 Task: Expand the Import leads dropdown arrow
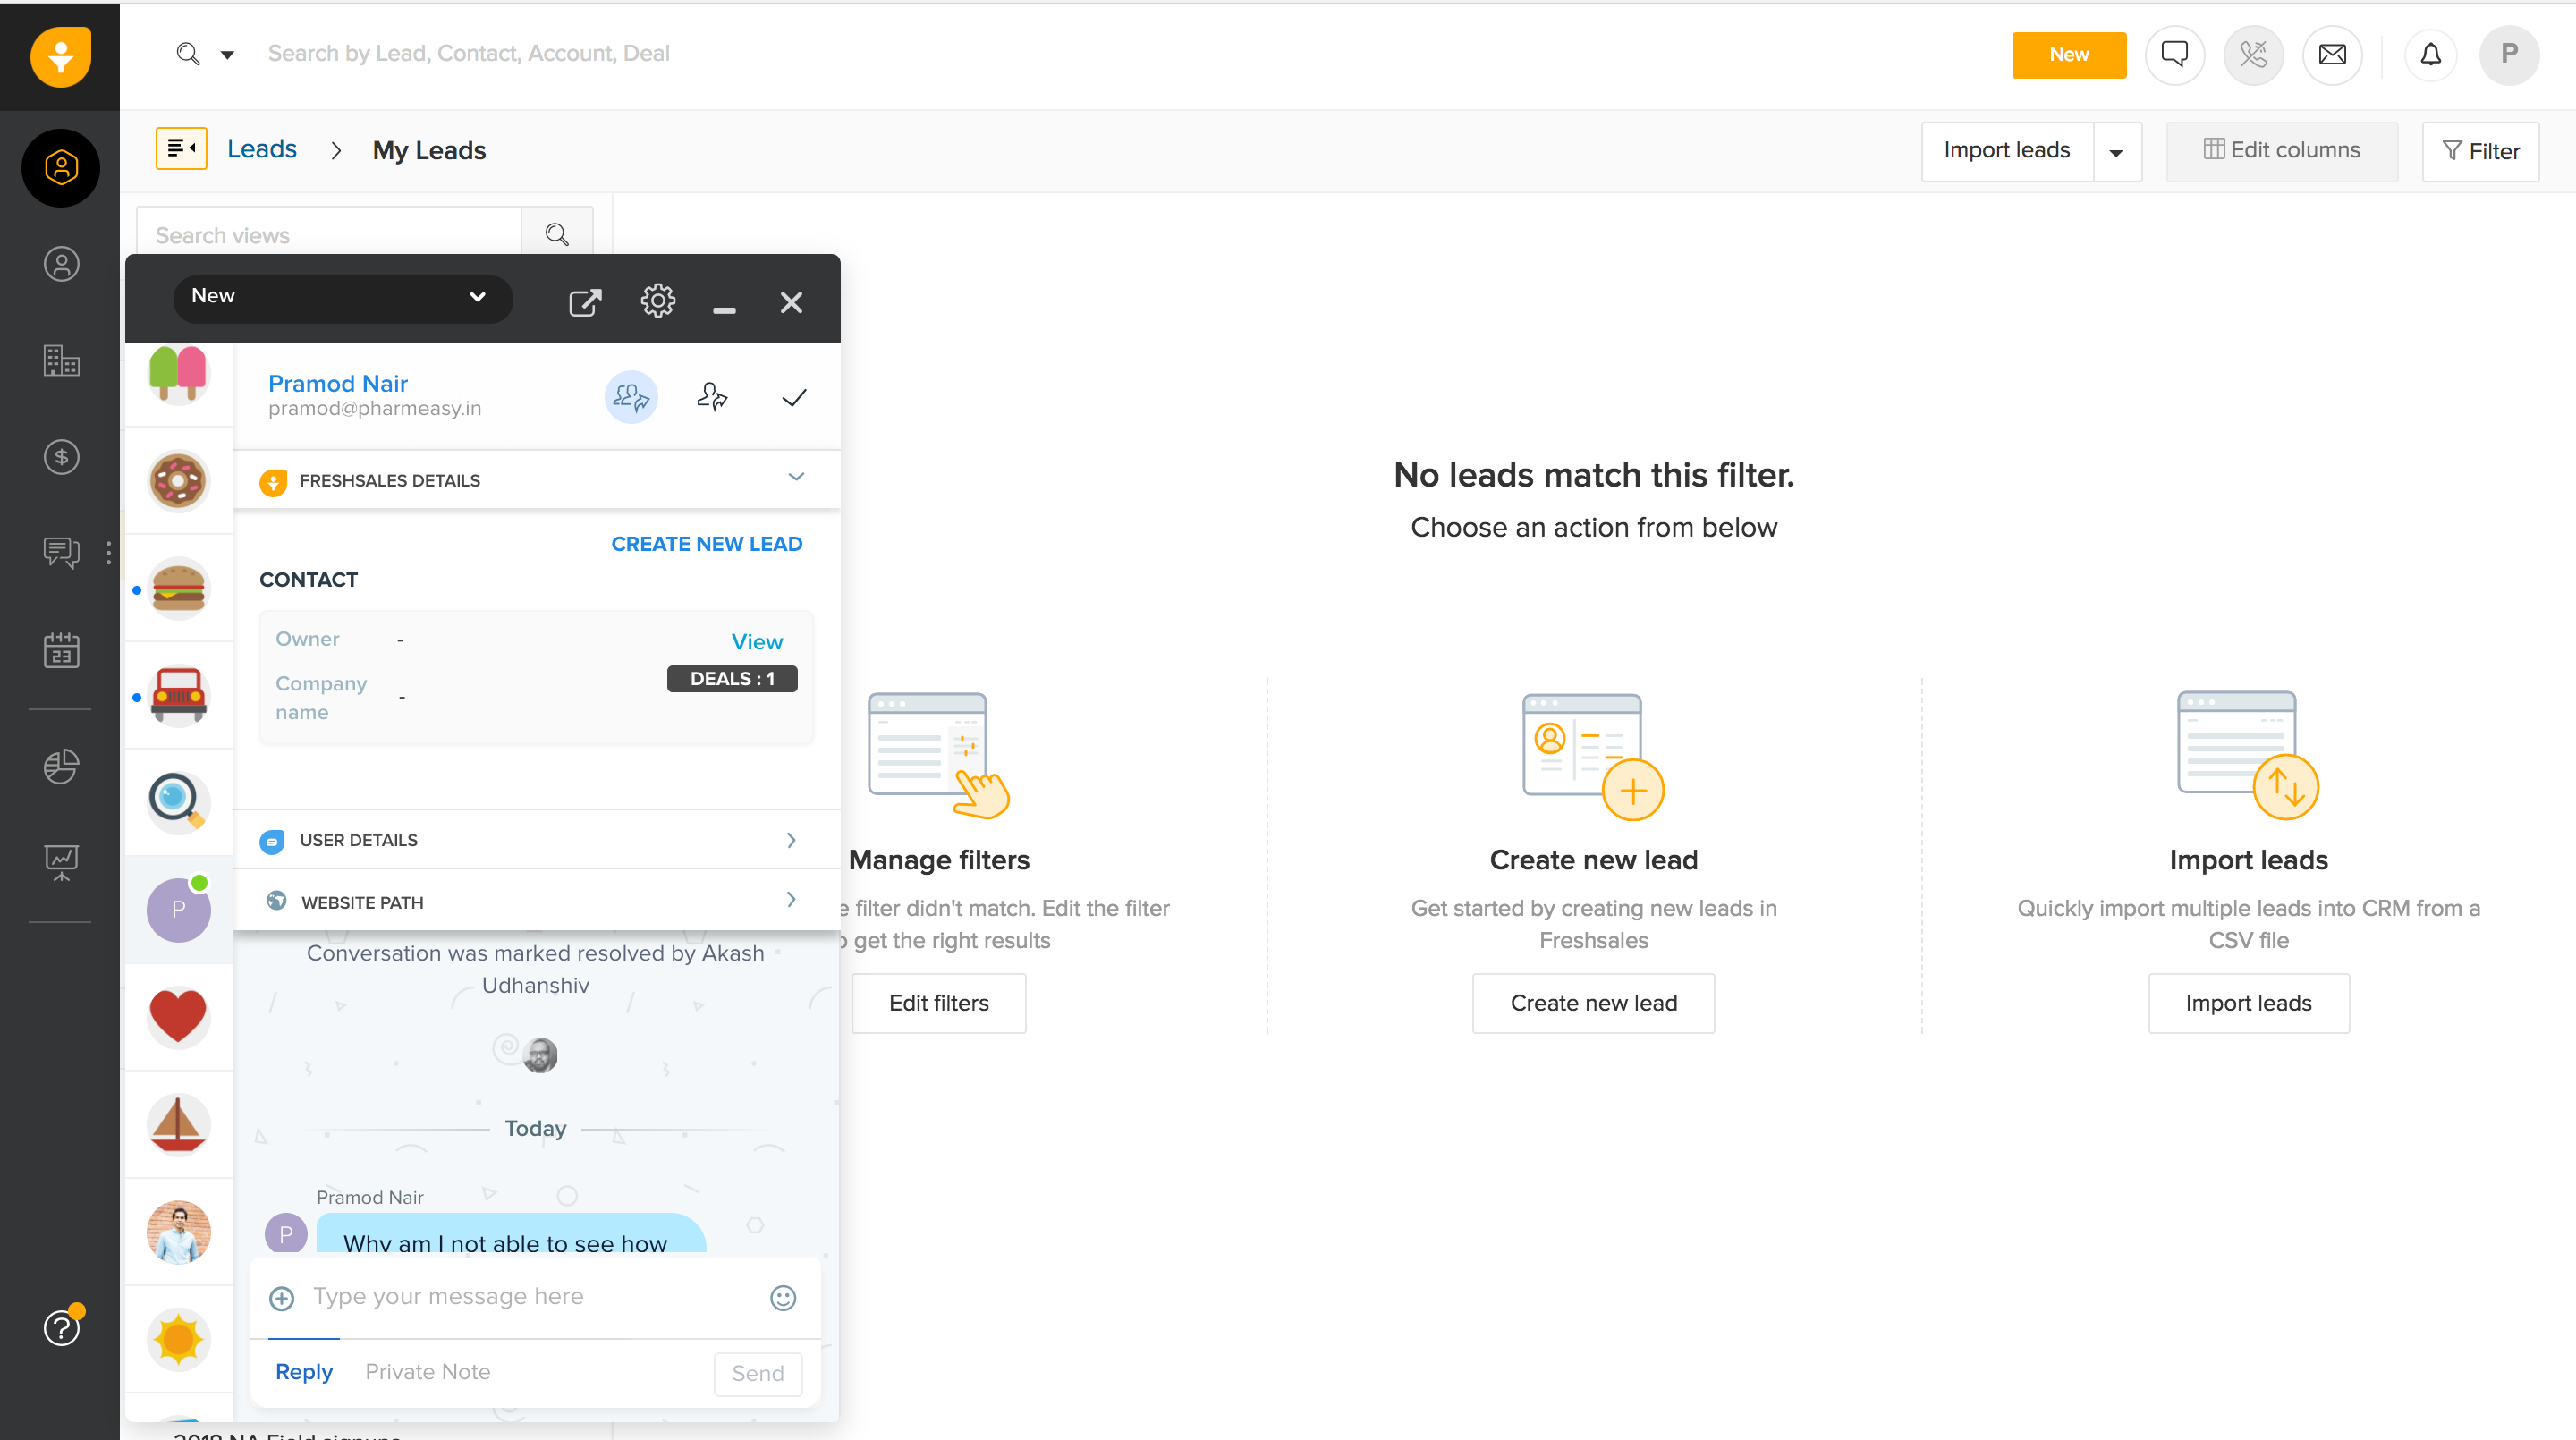pos(2117,151)
